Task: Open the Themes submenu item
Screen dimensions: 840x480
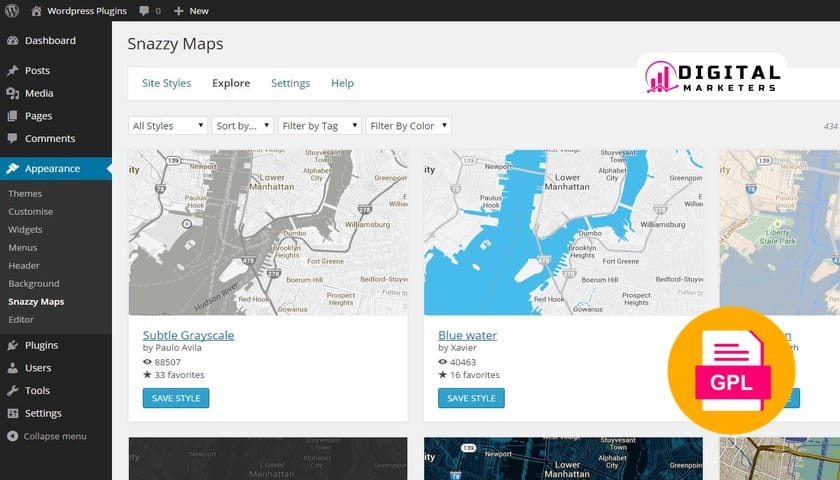Action: [25, 193]
